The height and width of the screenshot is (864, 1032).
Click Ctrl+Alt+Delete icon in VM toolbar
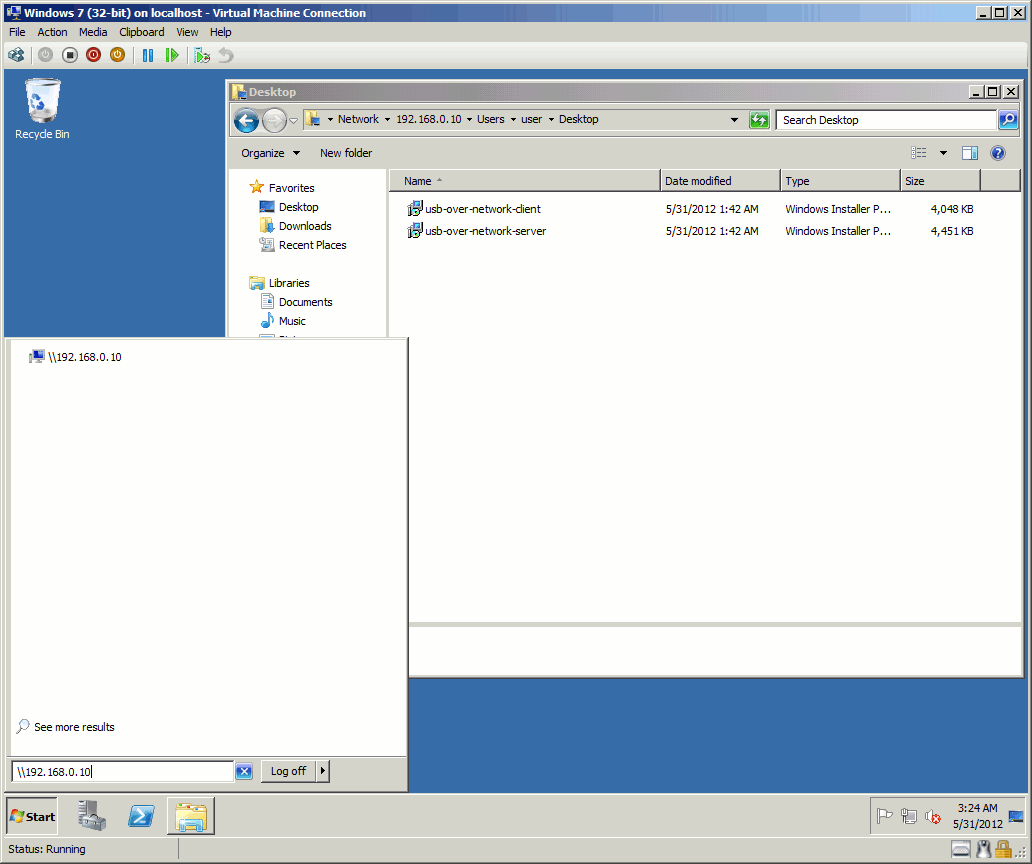[x=16, y=55]
